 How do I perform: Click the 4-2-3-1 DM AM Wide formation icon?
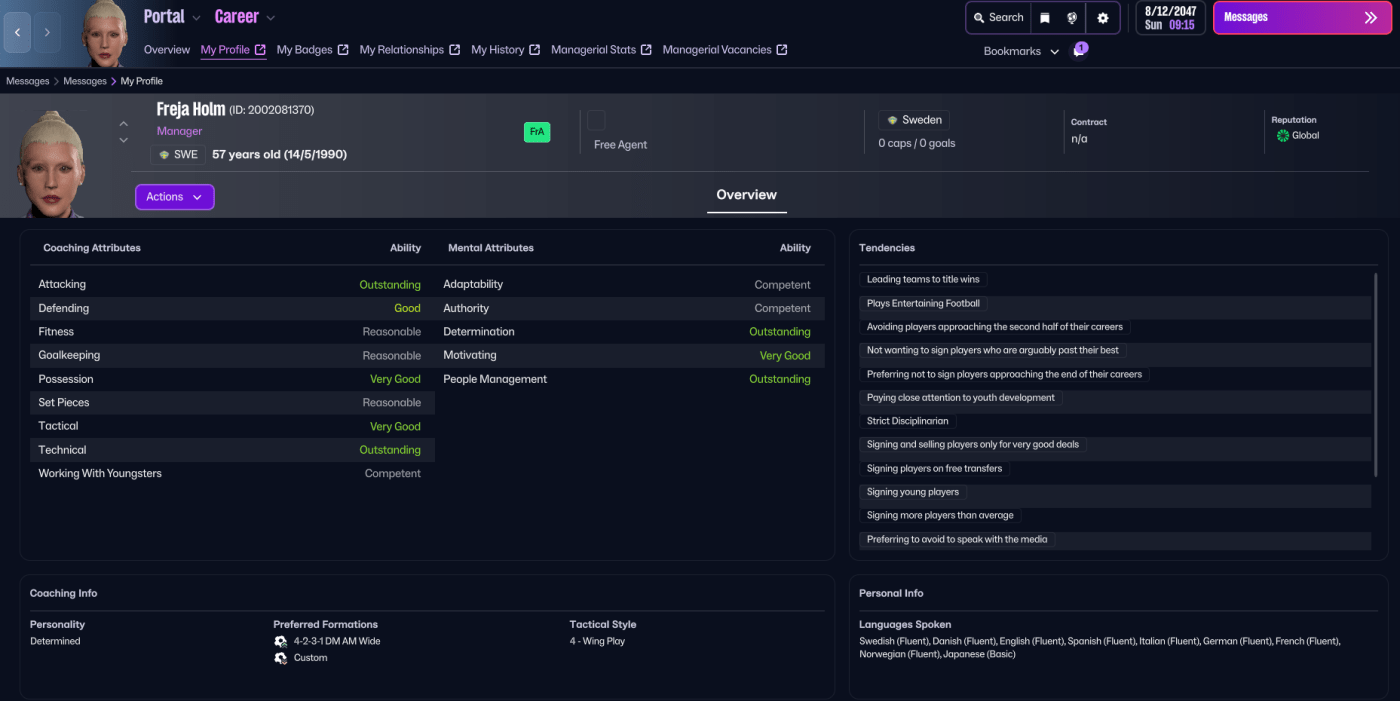pos(280,641)
